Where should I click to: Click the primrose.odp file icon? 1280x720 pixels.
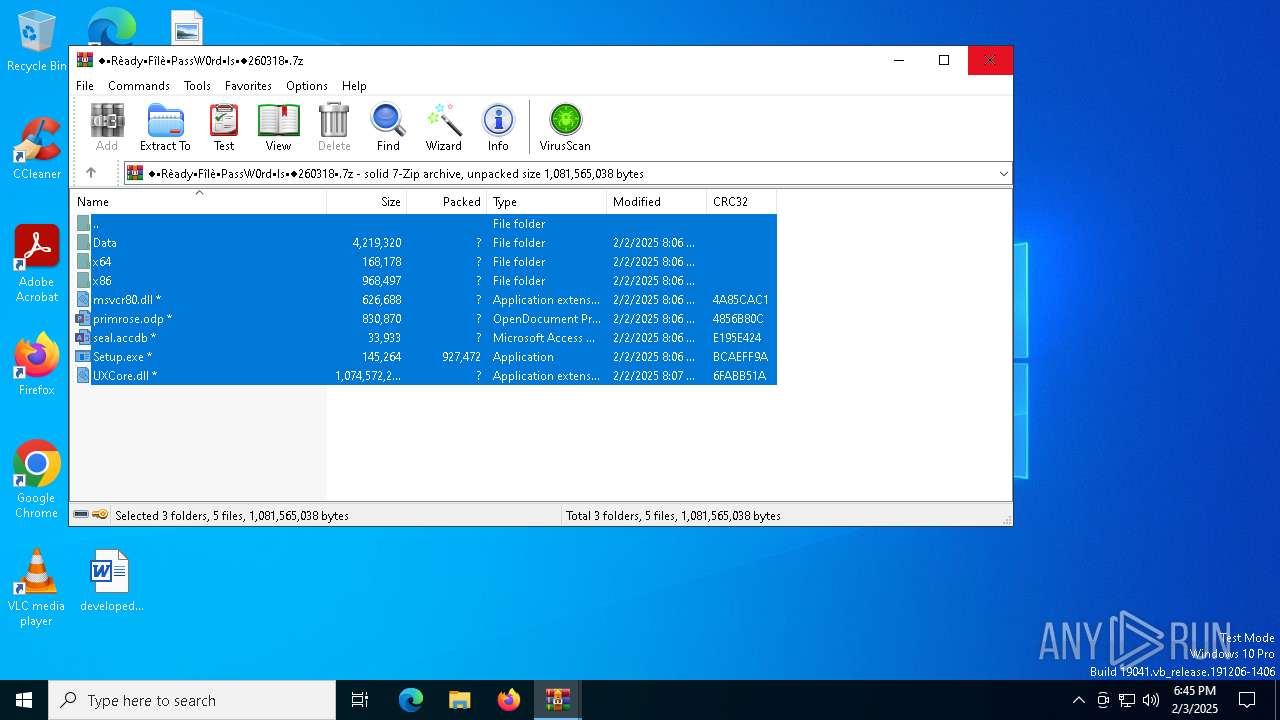pyautogui.click(x=83, y=319)
